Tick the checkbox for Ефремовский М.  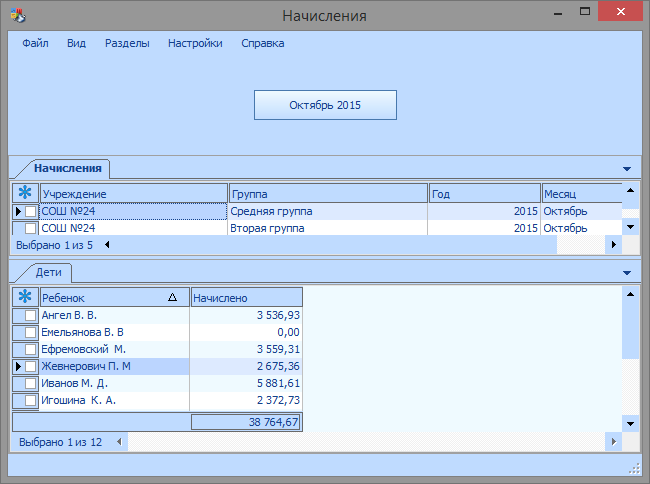30,349
